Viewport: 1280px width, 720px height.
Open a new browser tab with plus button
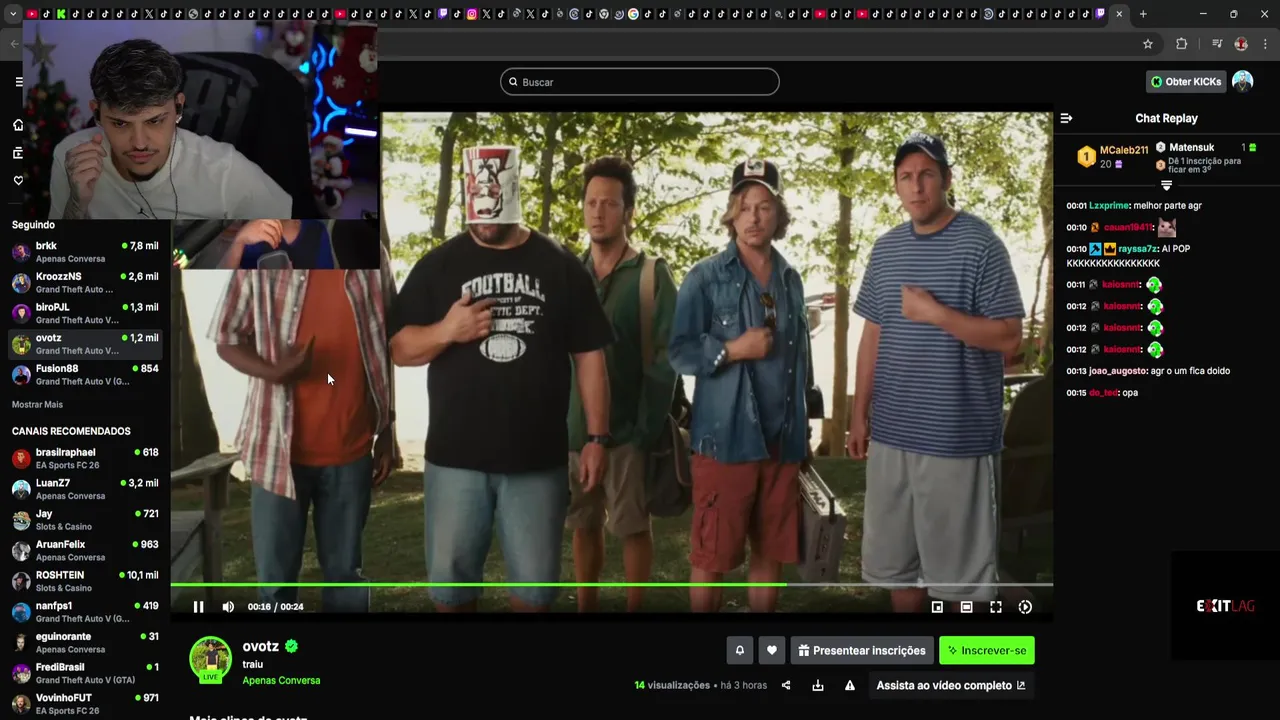[x=1143, y=14]
